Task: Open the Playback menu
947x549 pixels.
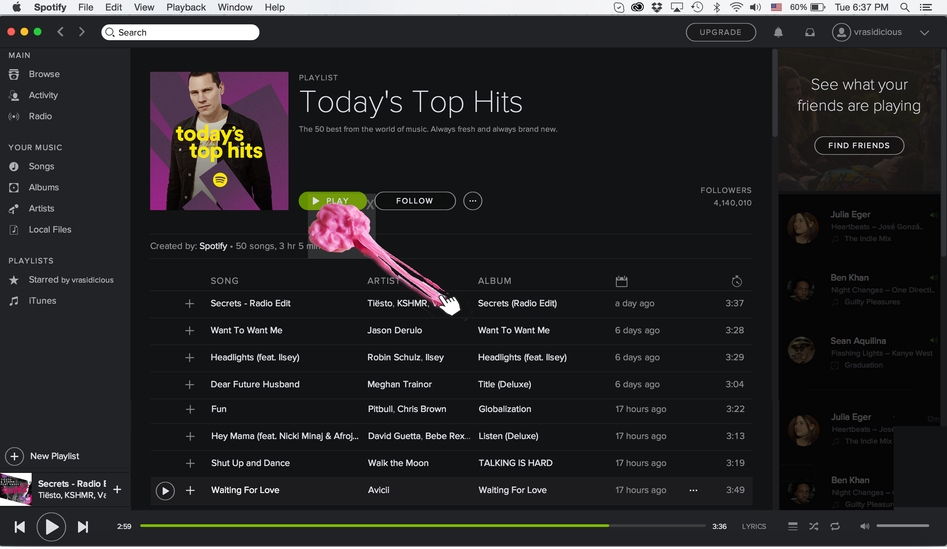Action: (186, 7)
